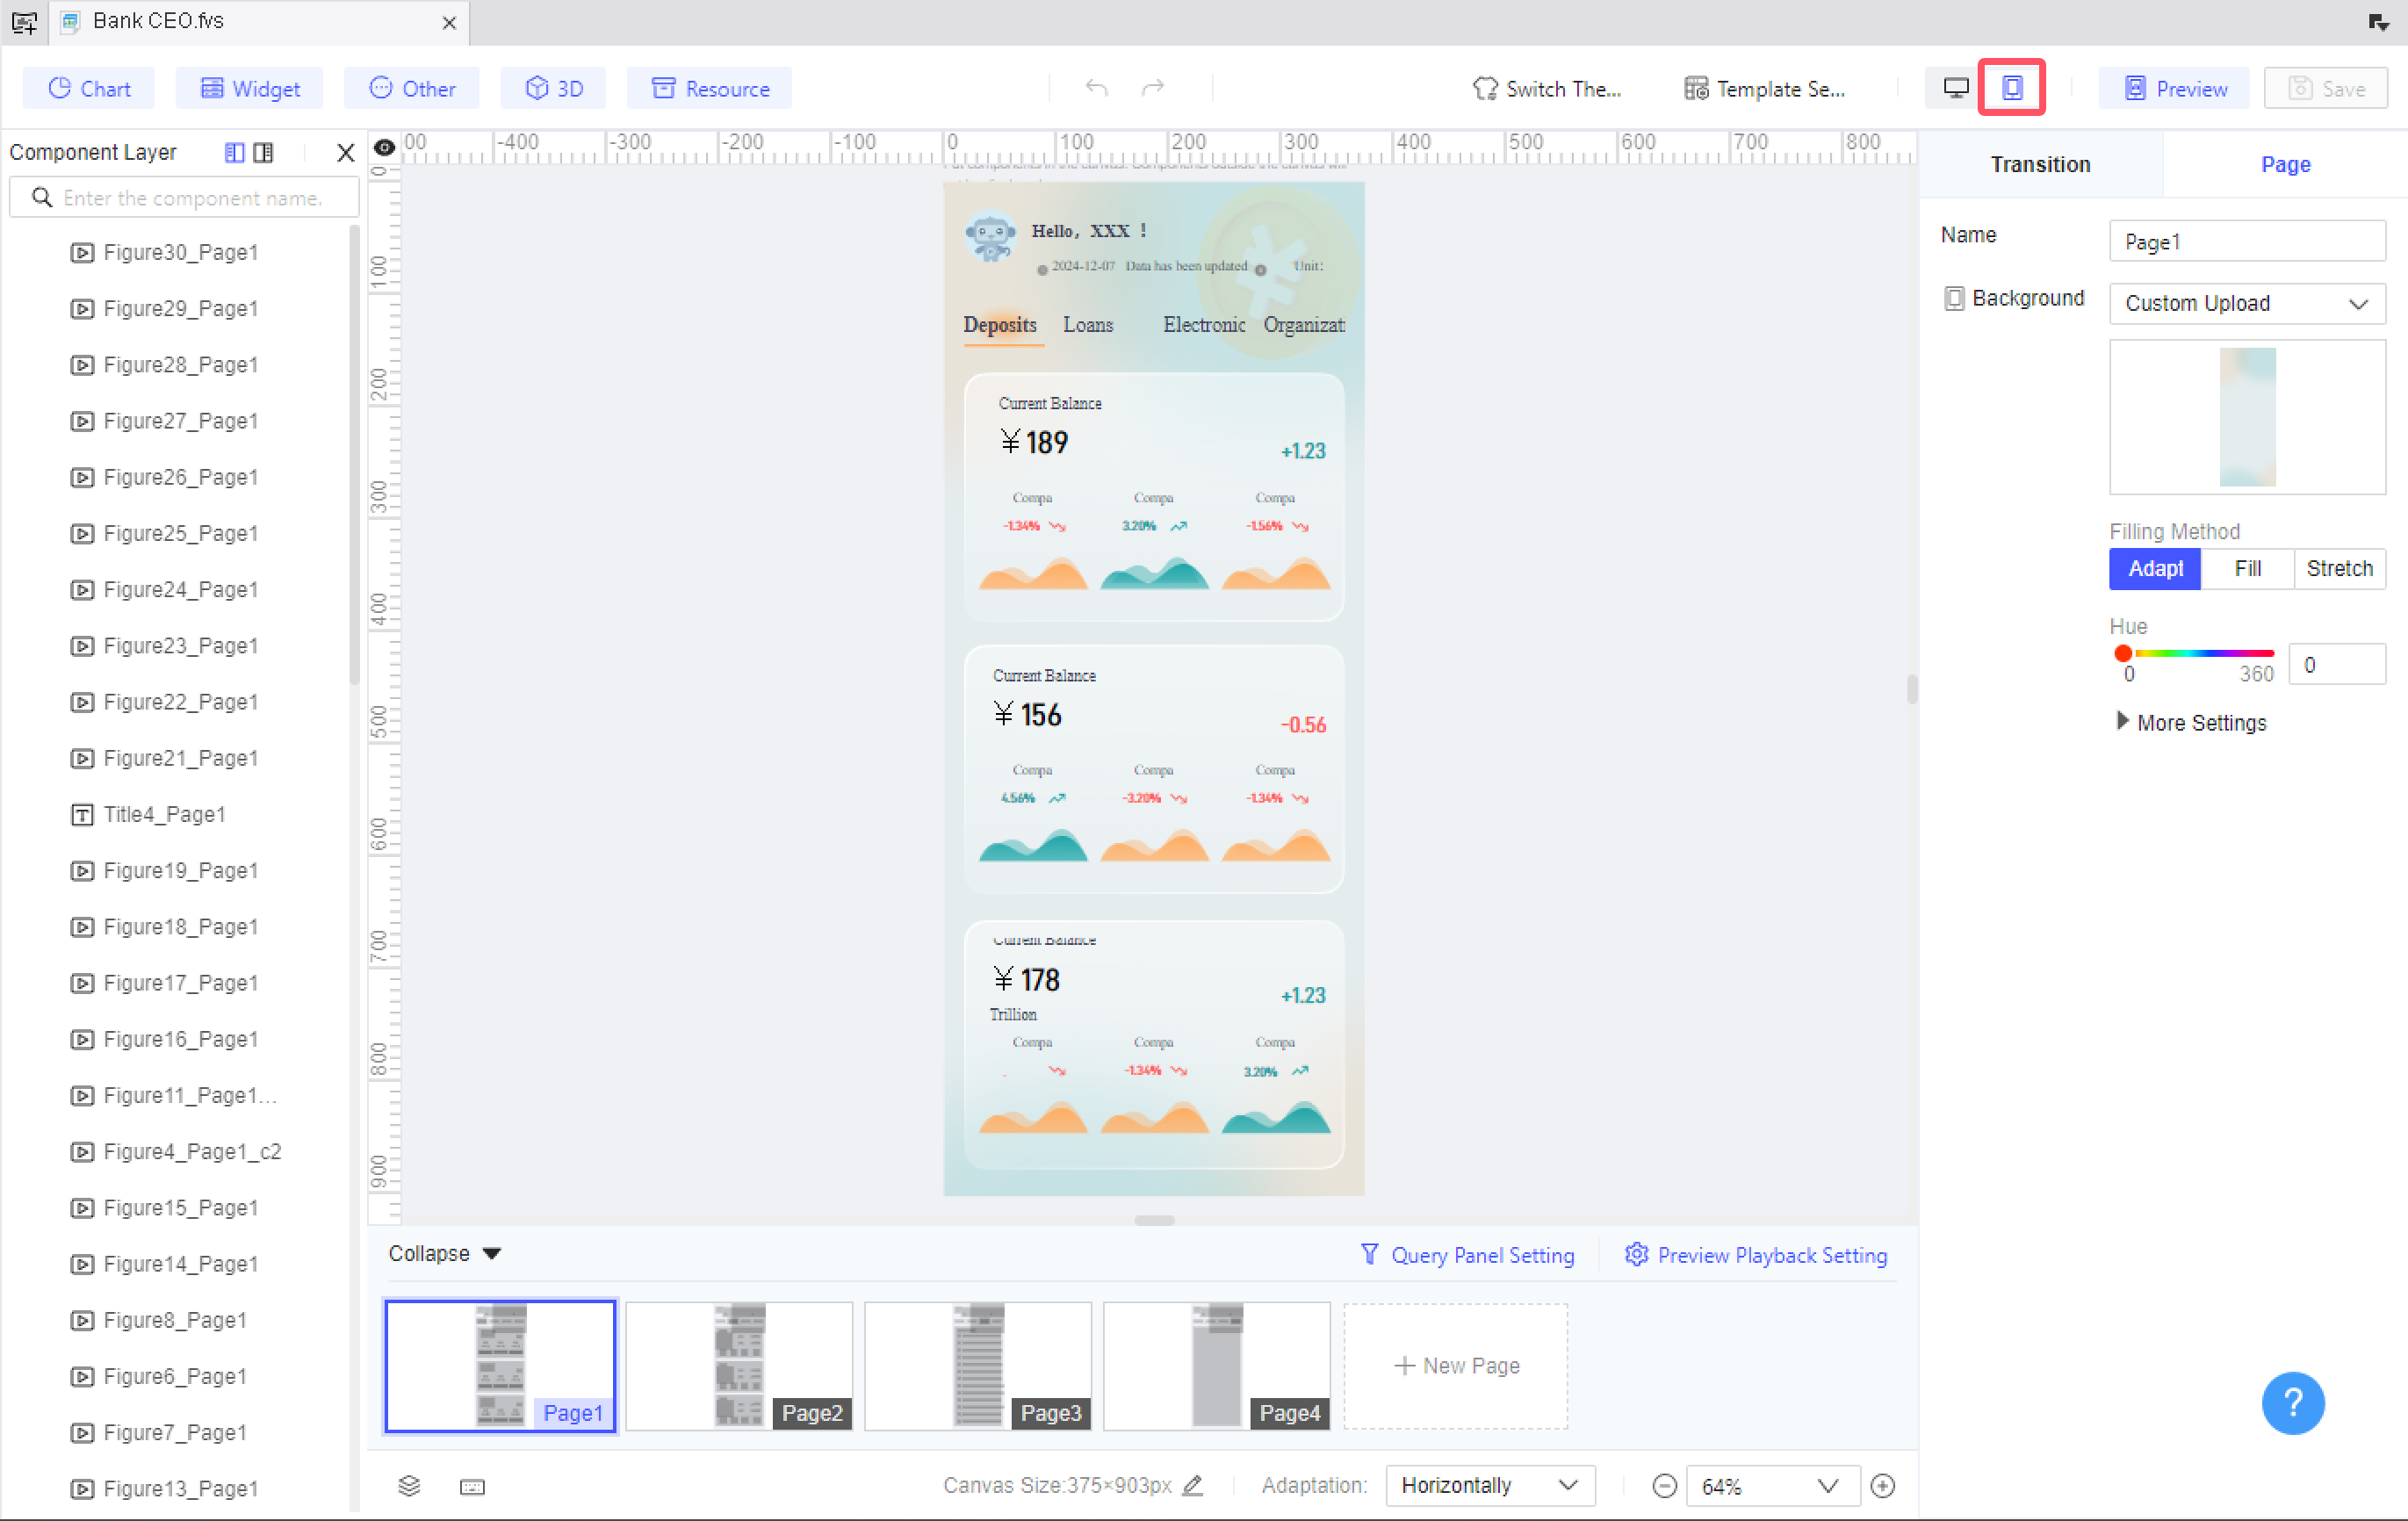Open the Adaptation dropdown showing Horizontally
2408x1521 pixels.
click(x=1489, y=1485)
